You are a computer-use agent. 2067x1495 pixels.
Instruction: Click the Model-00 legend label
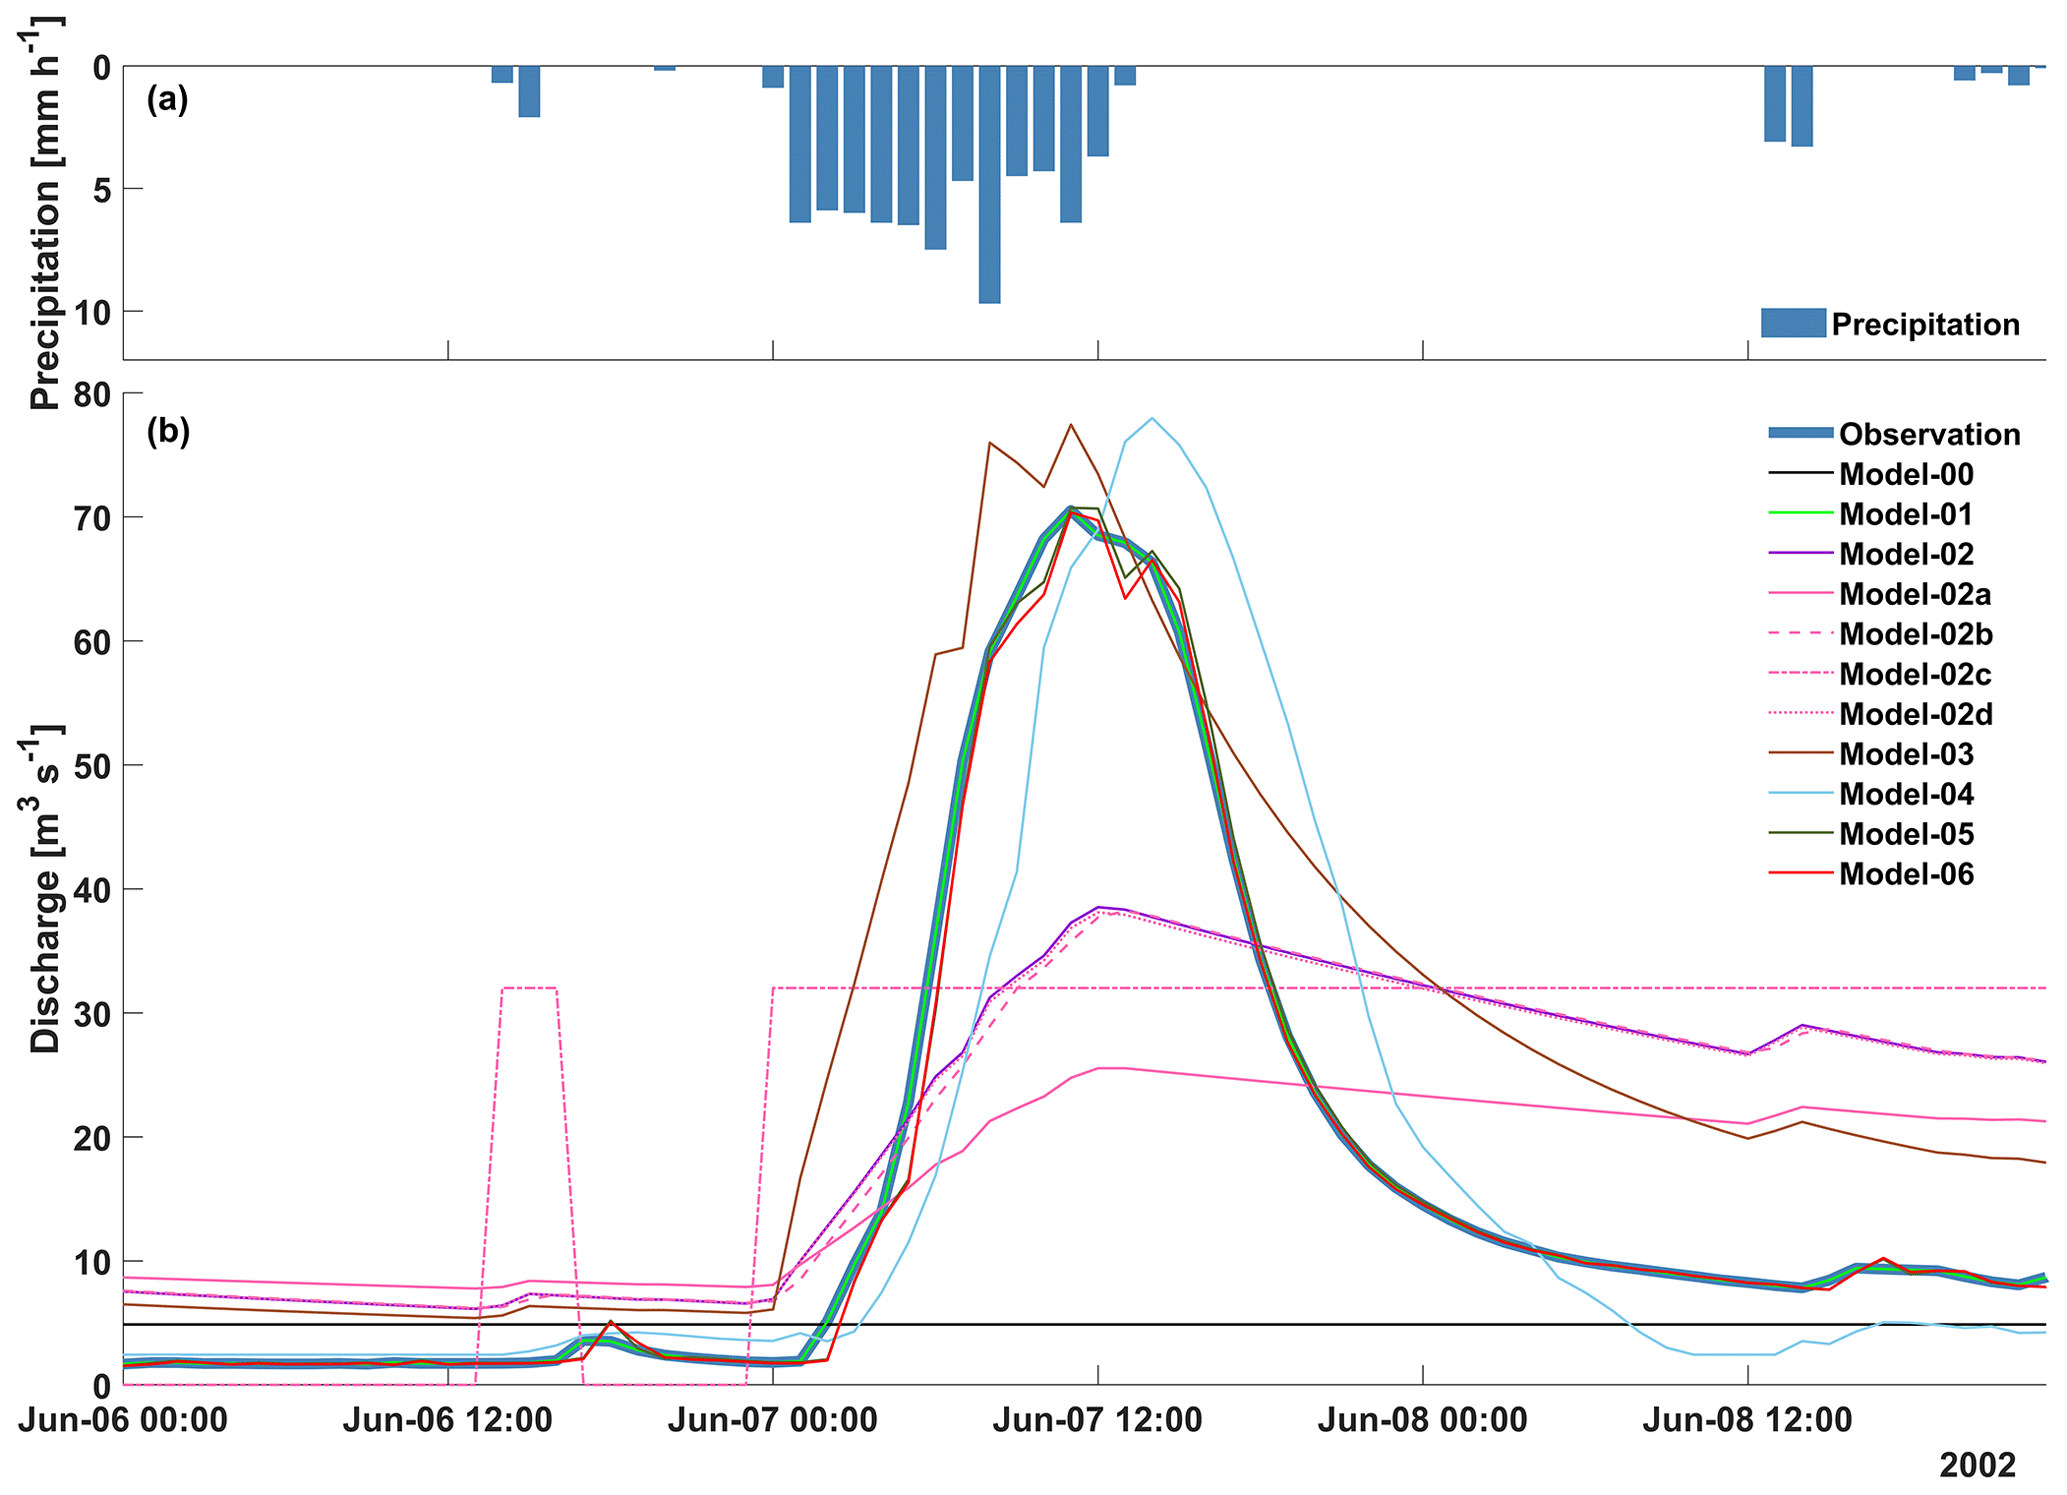(1906, 474)
